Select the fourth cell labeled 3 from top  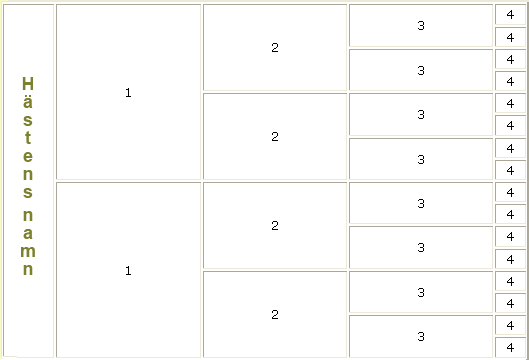point(421,159)
